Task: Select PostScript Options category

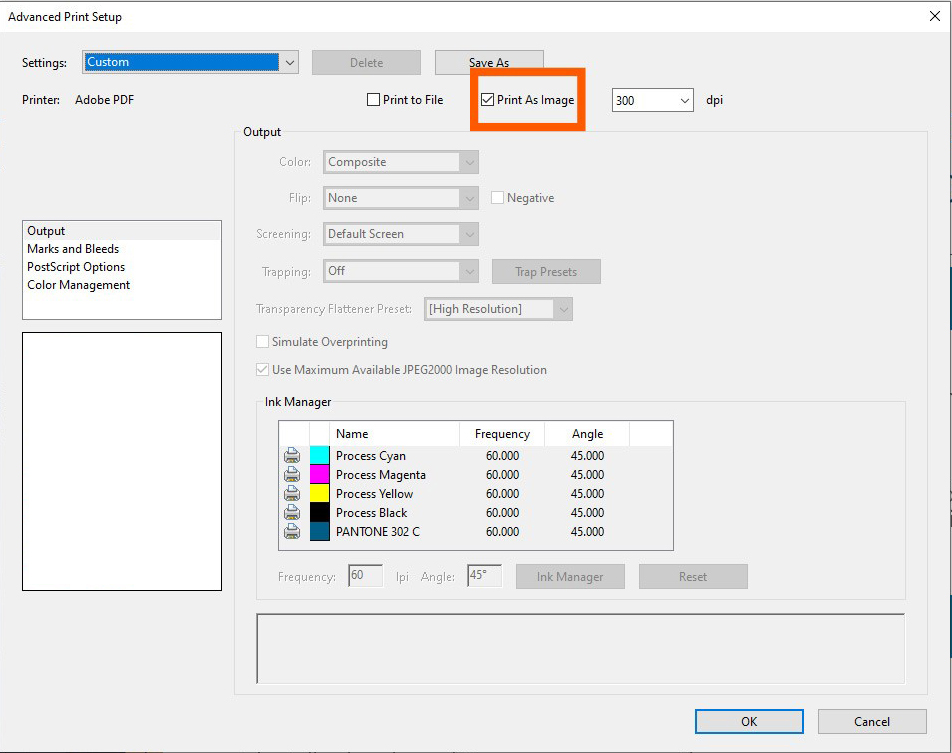Action: (122, 267)
